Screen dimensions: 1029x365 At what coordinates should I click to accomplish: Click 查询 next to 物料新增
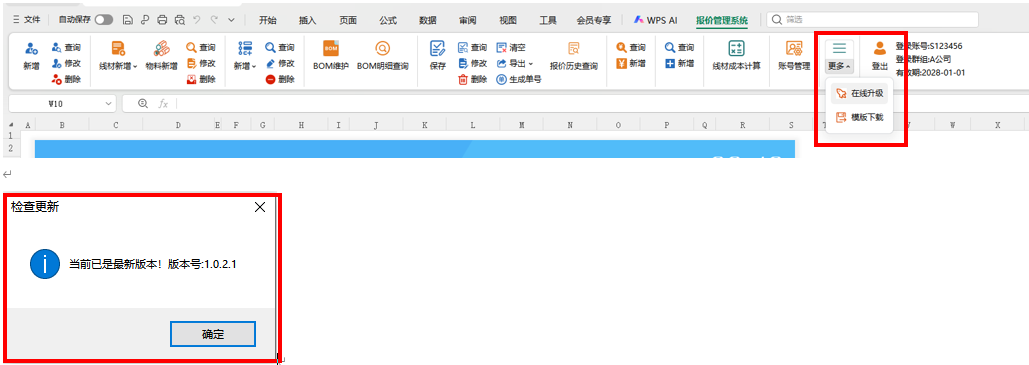pyautogui.click(x=201, y=47)
